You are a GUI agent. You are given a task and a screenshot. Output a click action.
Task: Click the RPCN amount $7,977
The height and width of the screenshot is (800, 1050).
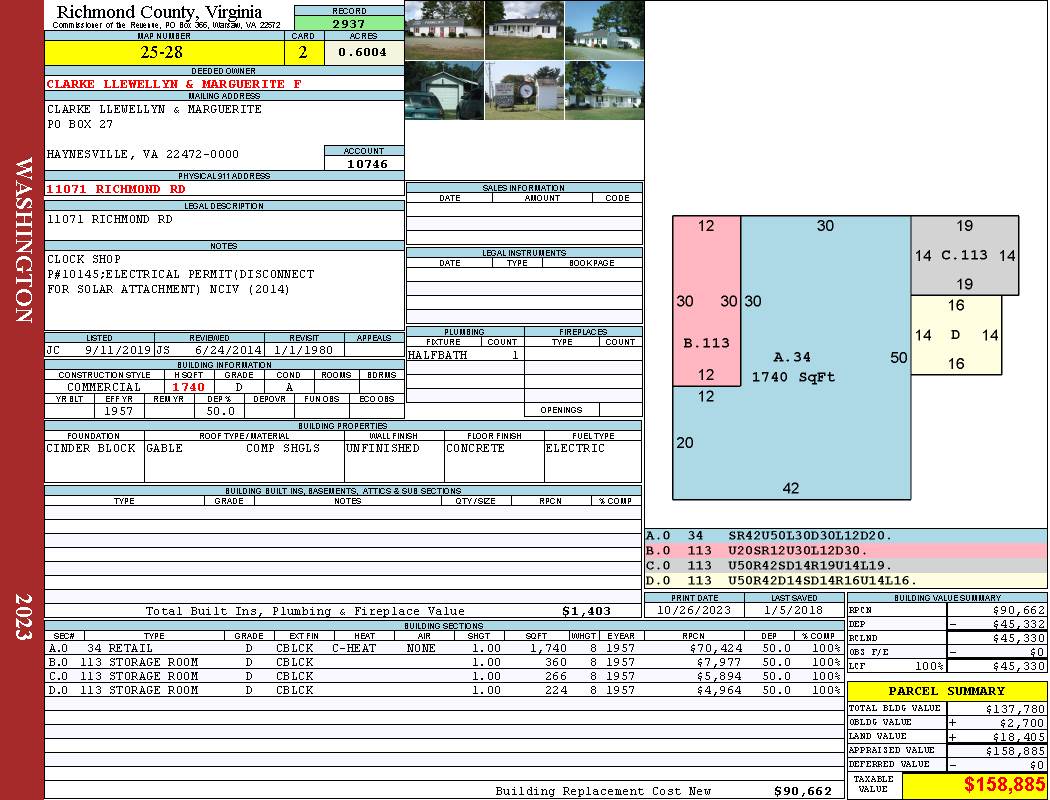point(719,662)
